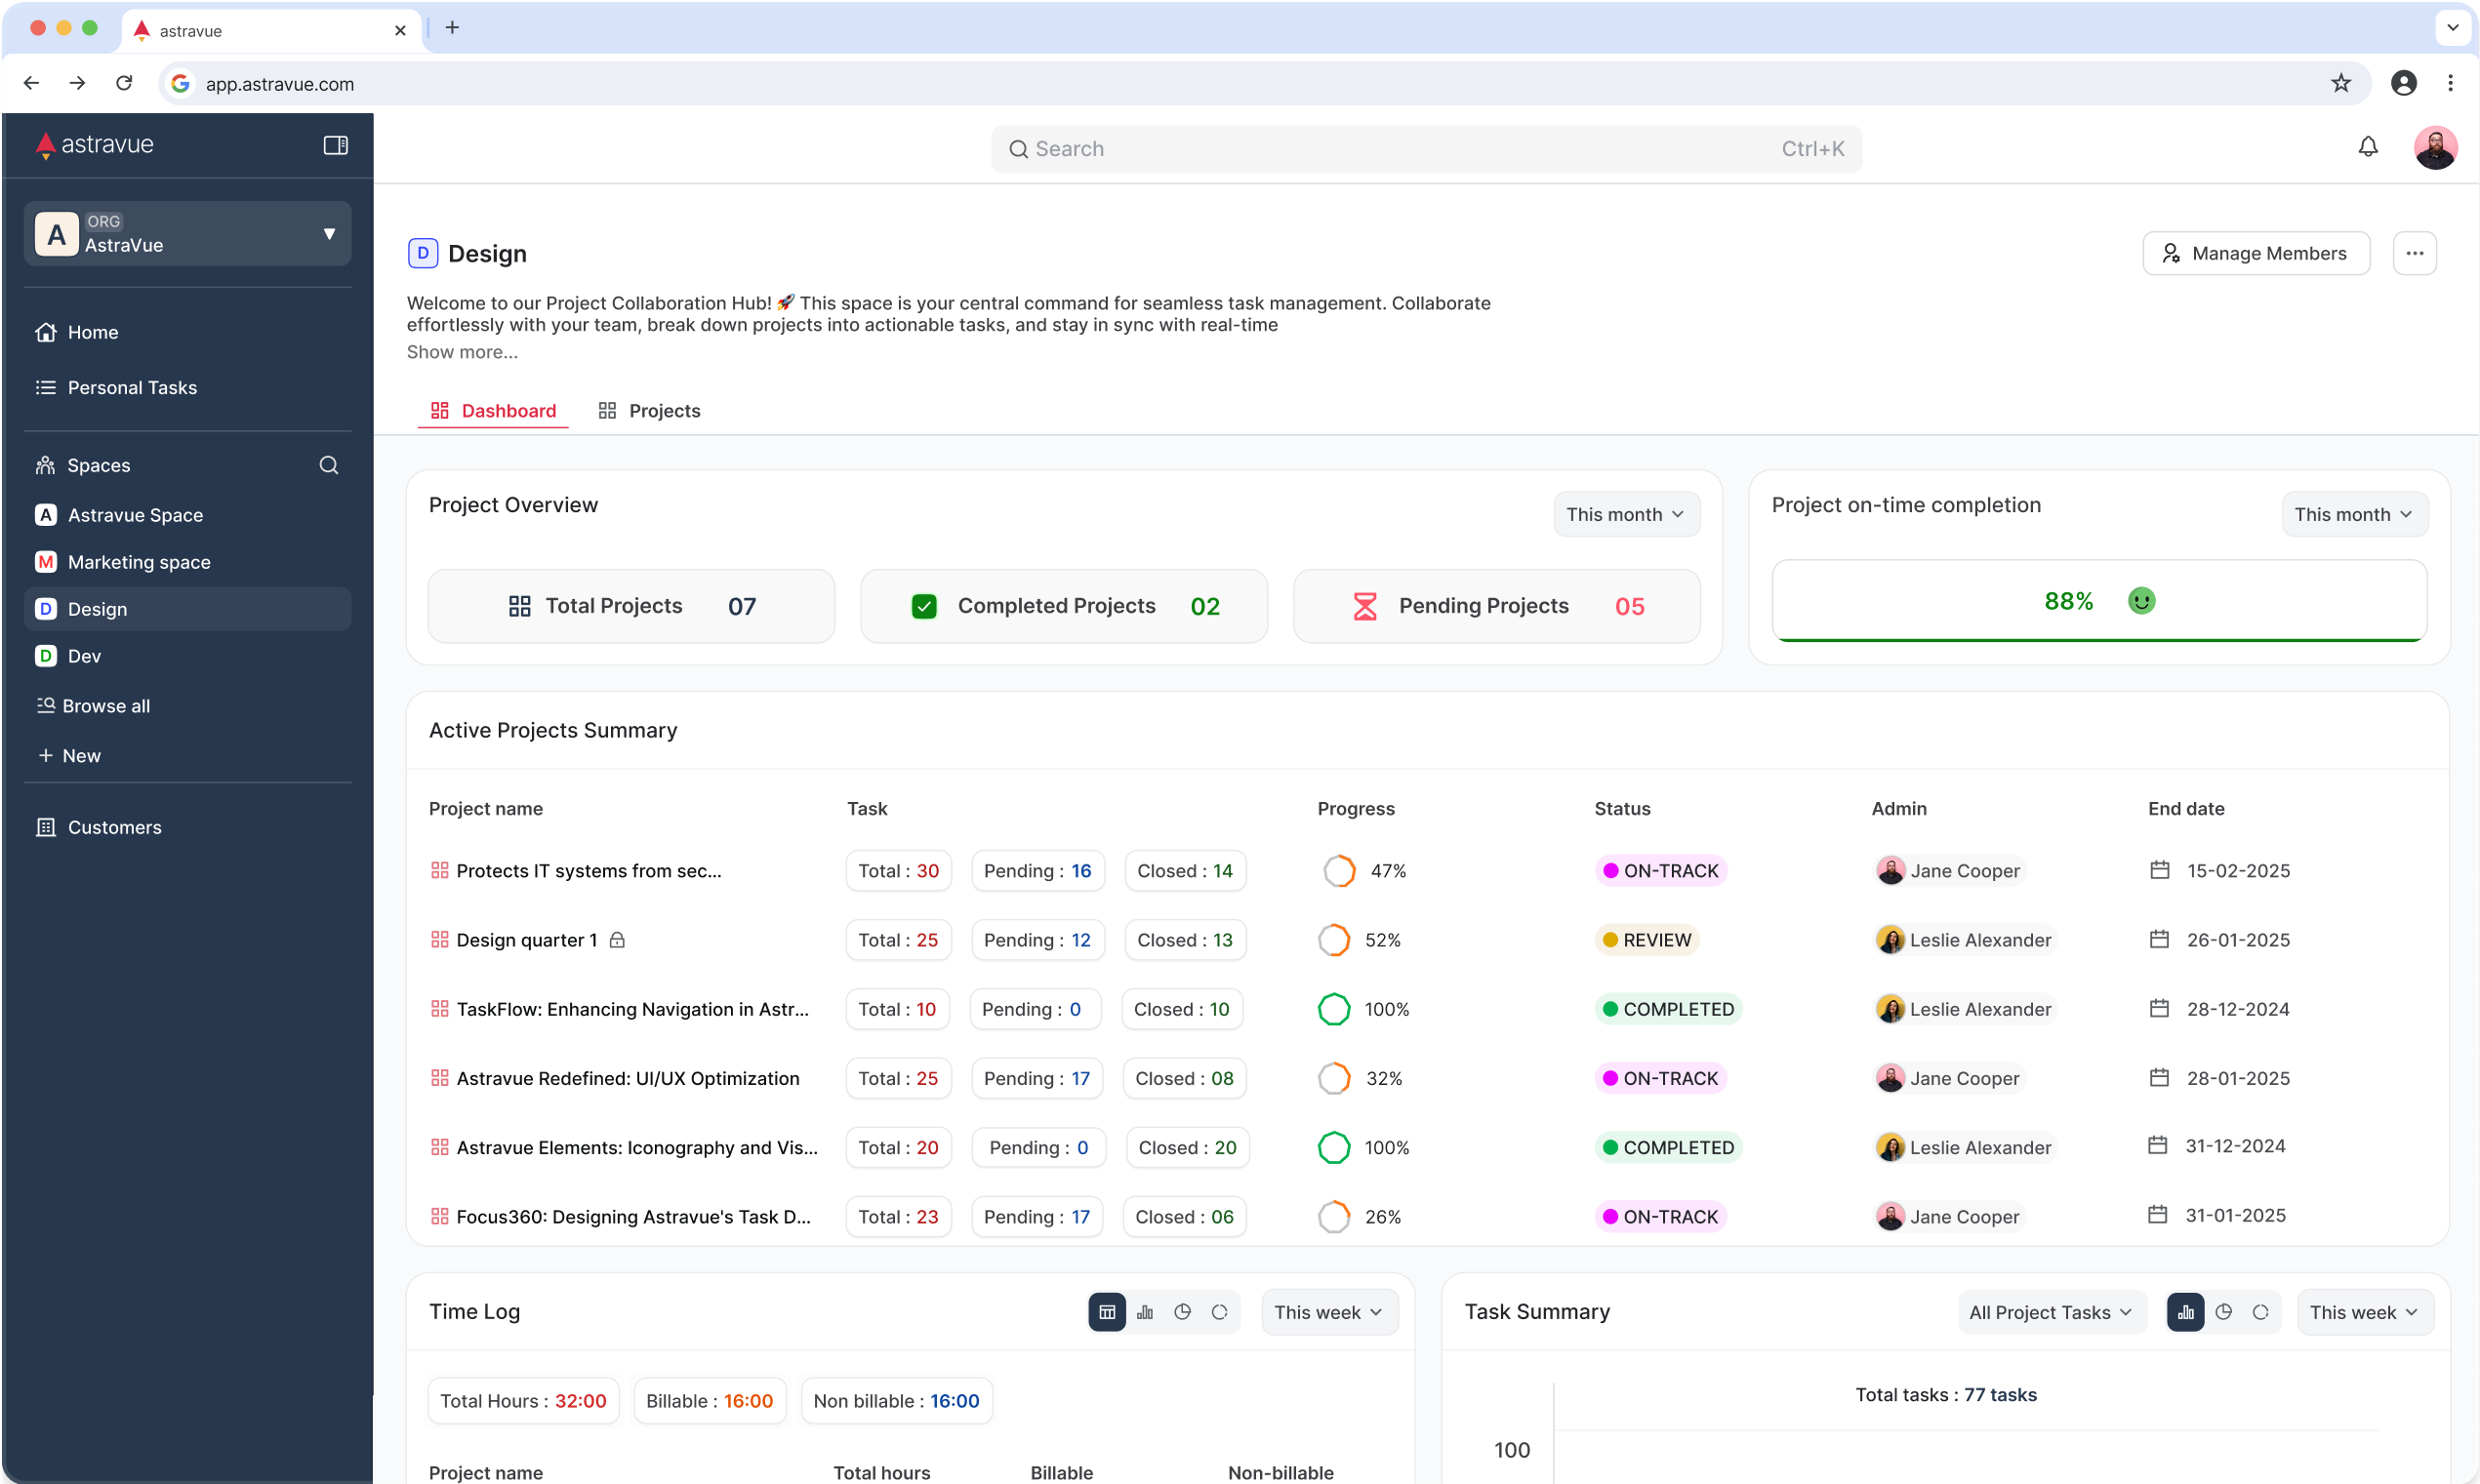The image size is (2480, 1484).
Task: Switch to the Projects tab
Action: [649, 411]
